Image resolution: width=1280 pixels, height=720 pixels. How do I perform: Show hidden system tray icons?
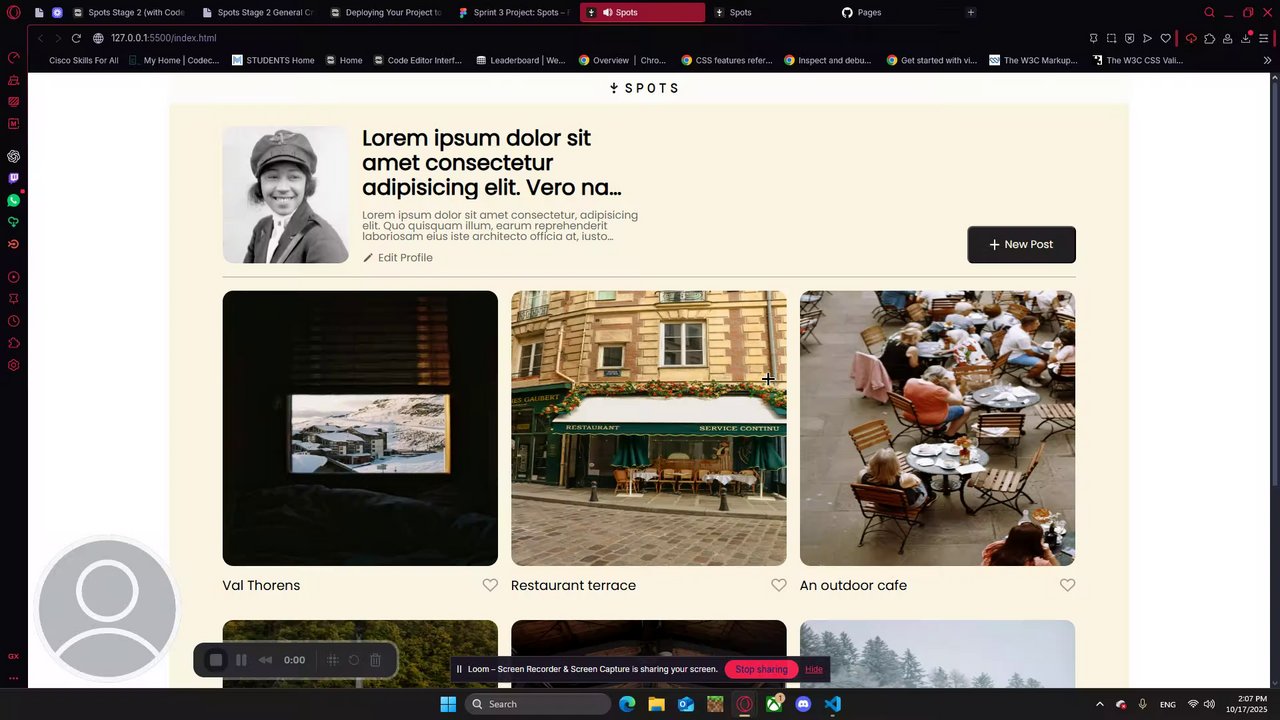tap(1100, 704)
